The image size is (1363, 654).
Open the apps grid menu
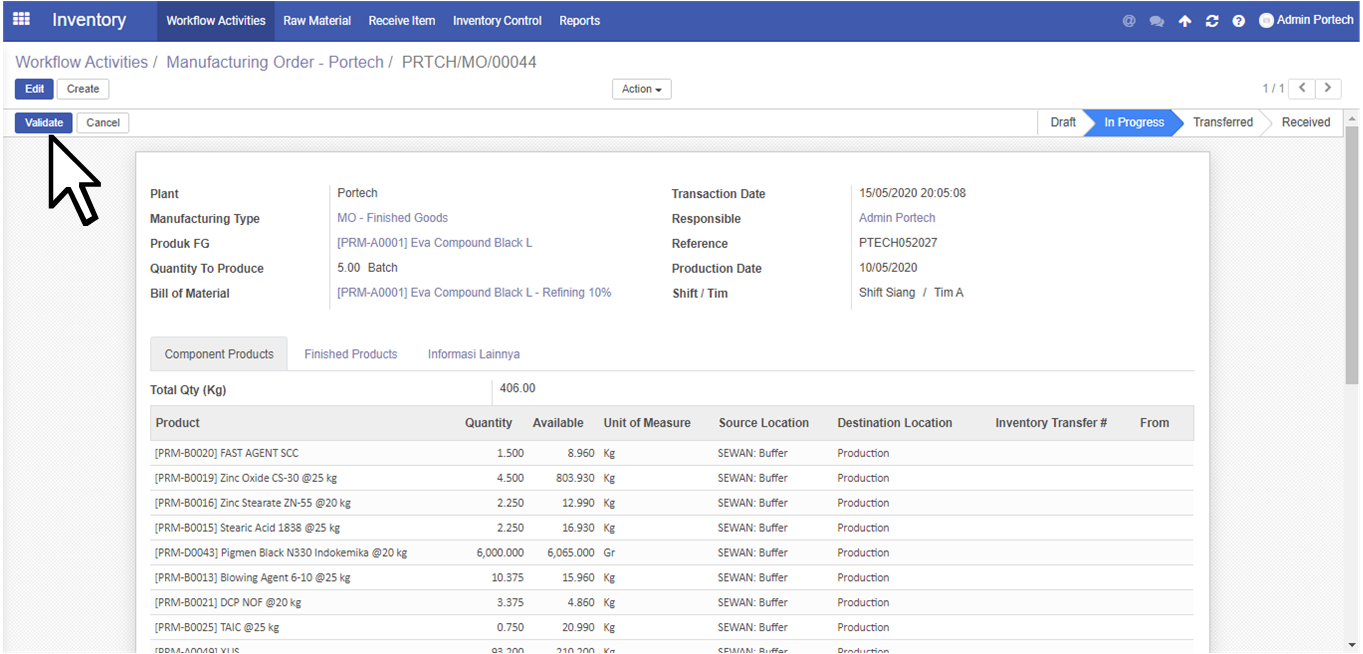click(x=21, y=20)
